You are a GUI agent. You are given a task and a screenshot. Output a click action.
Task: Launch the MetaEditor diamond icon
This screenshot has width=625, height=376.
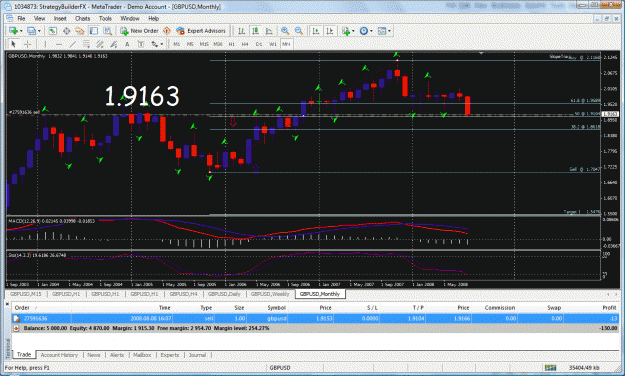coord(167,31)
